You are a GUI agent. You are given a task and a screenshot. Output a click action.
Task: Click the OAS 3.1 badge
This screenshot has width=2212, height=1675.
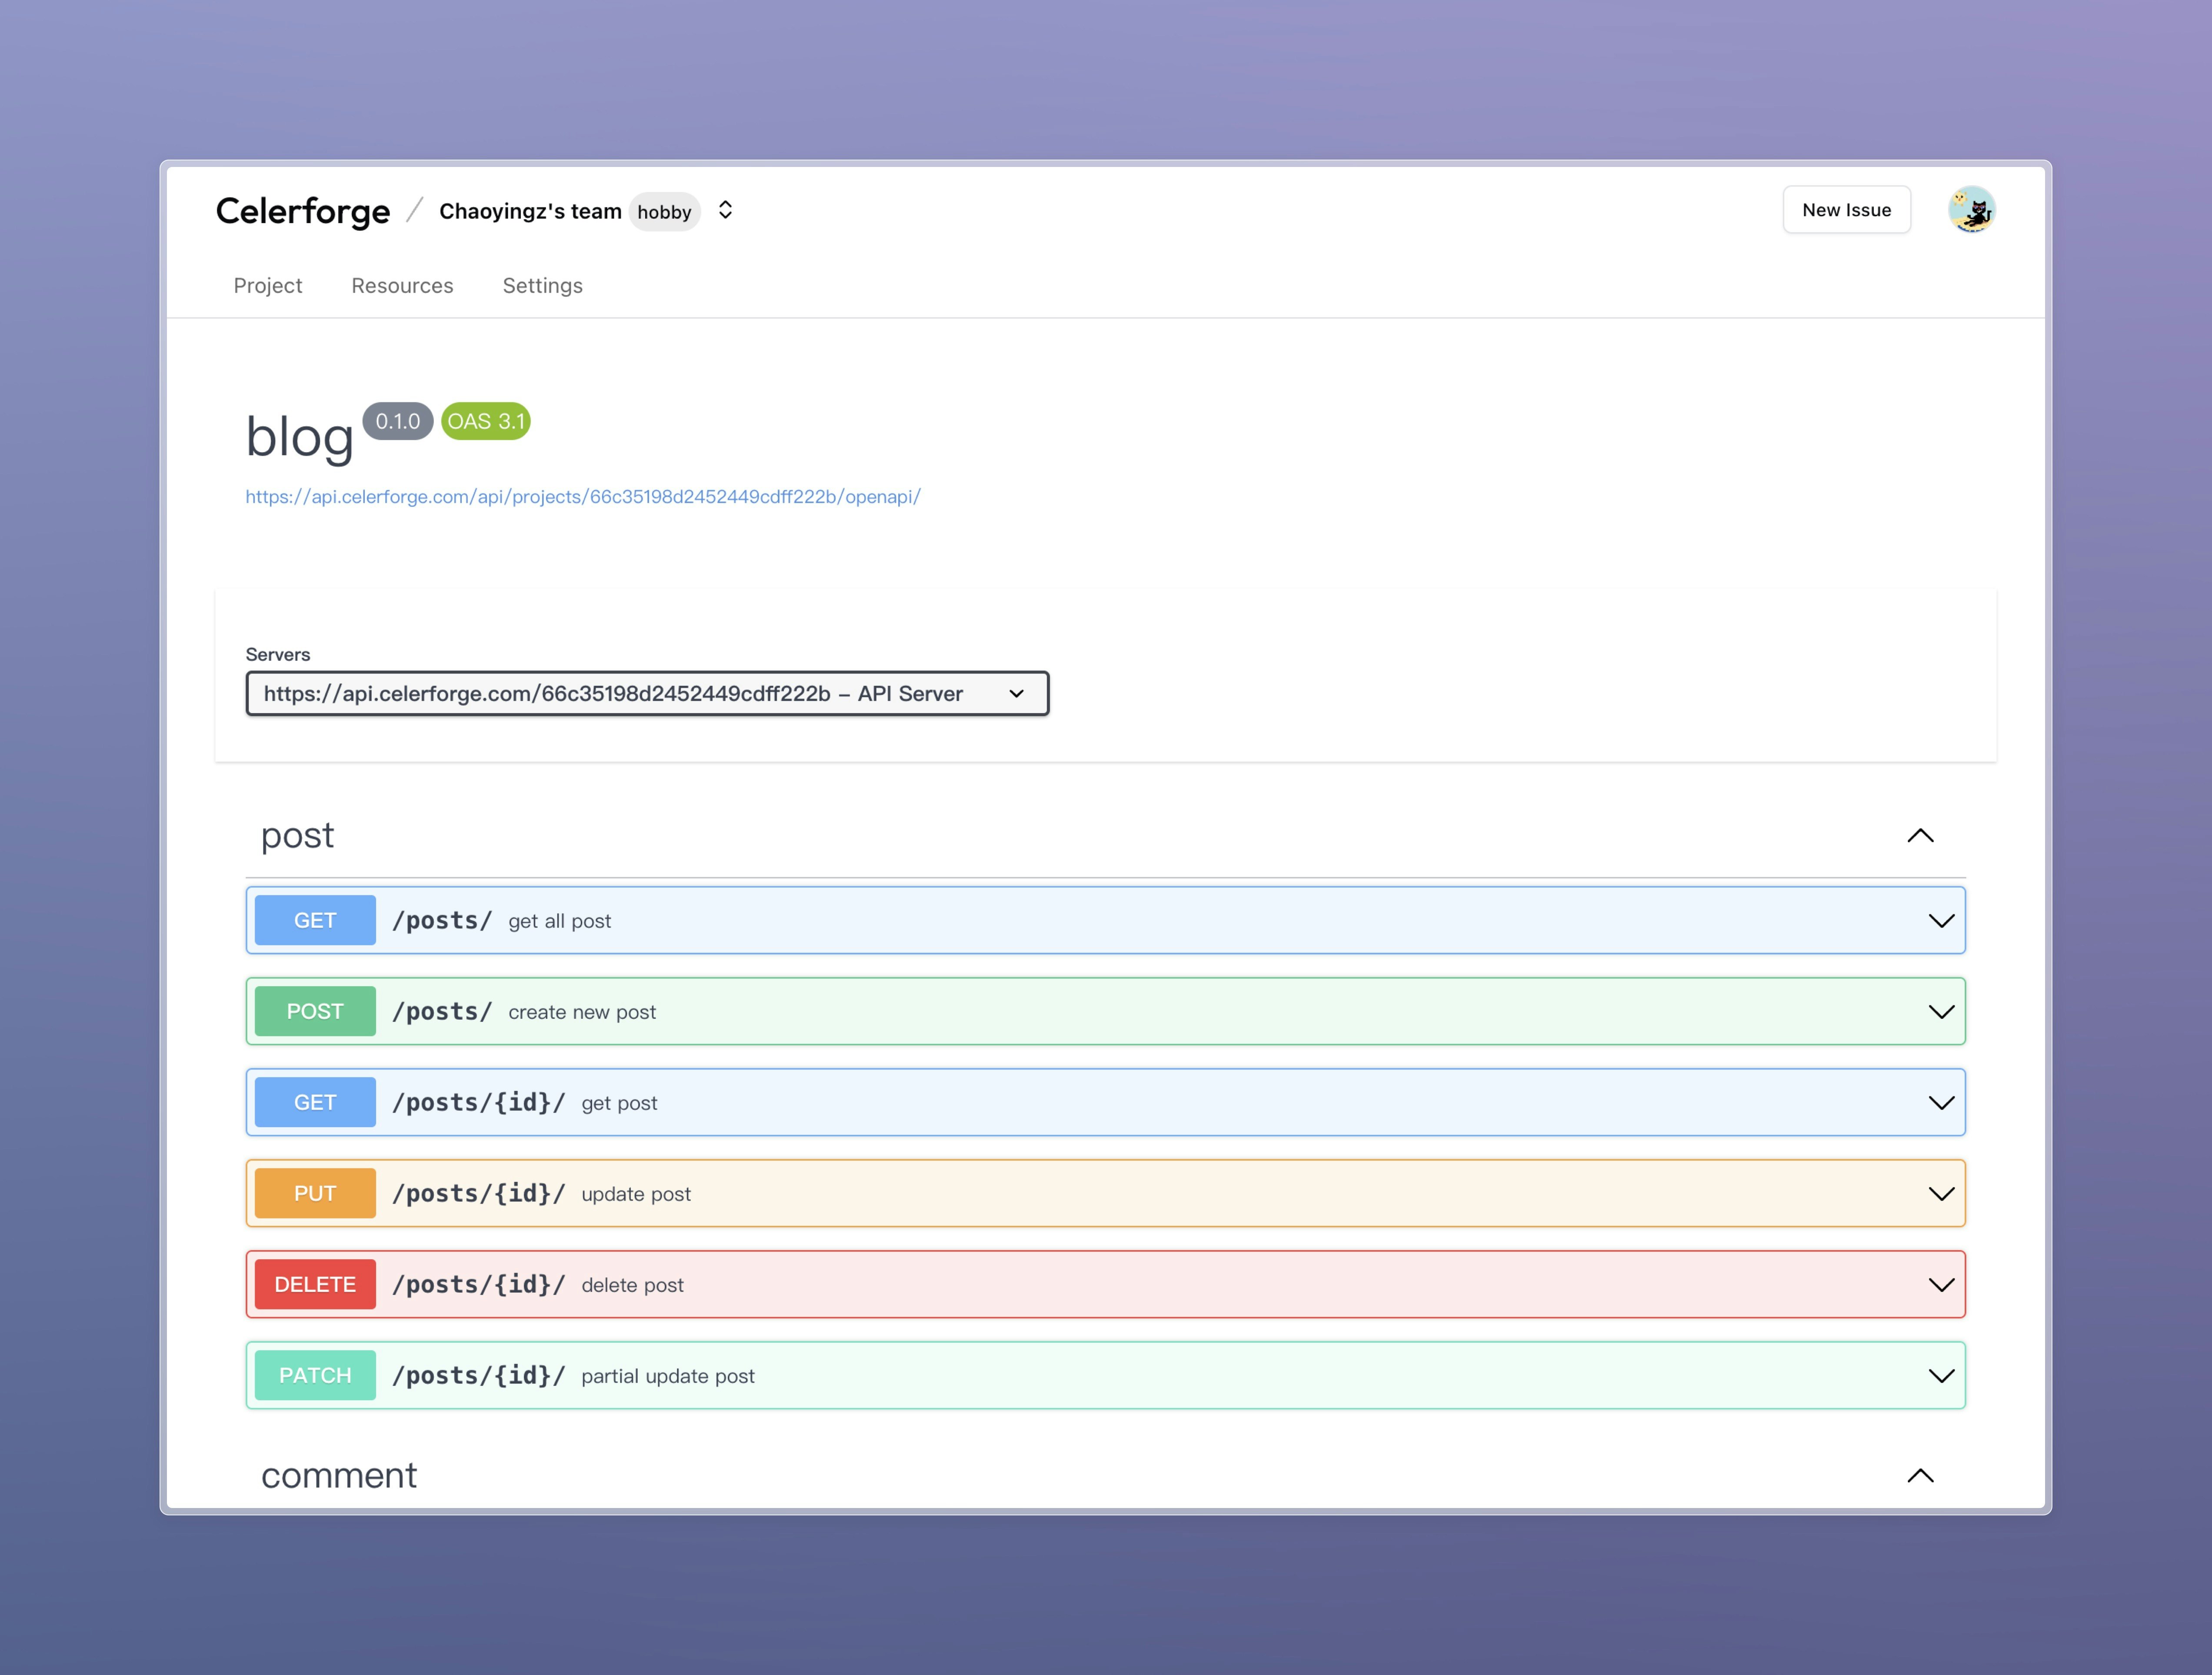coord(485,421)
